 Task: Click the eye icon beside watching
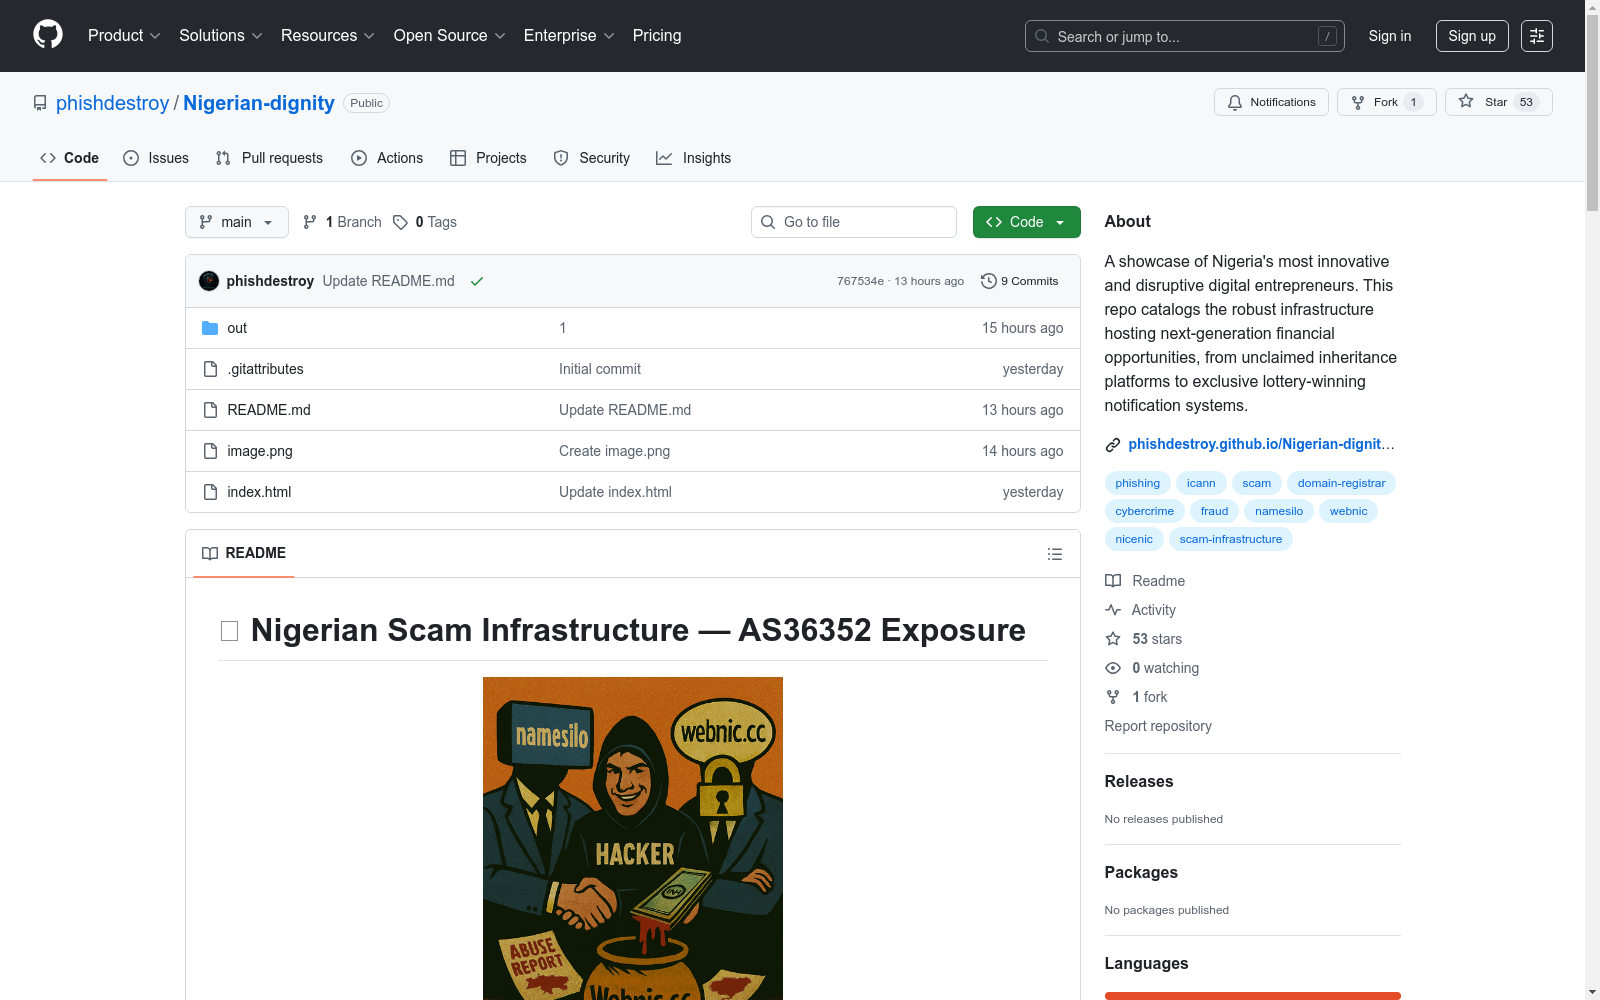(x=1113, y=668)
